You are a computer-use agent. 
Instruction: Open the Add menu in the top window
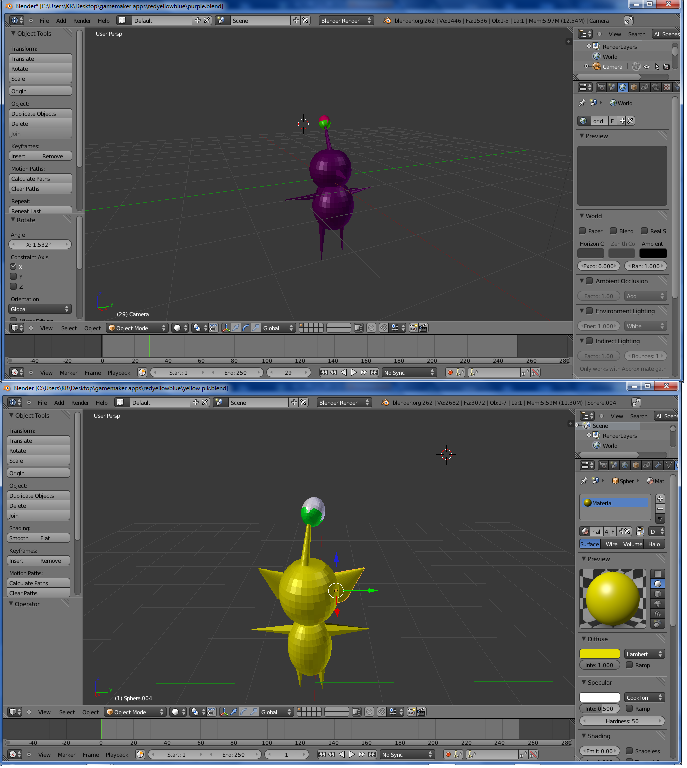coord(61,21)
